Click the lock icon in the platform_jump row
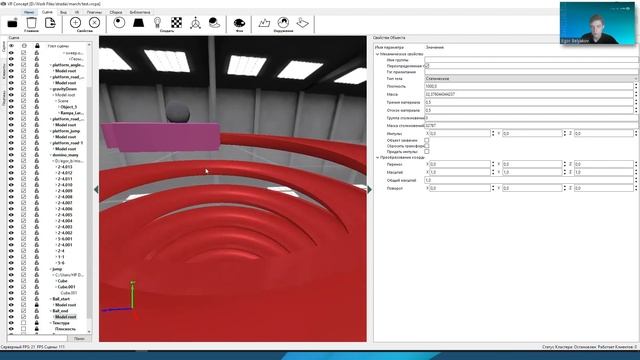 tap(37, 131)
